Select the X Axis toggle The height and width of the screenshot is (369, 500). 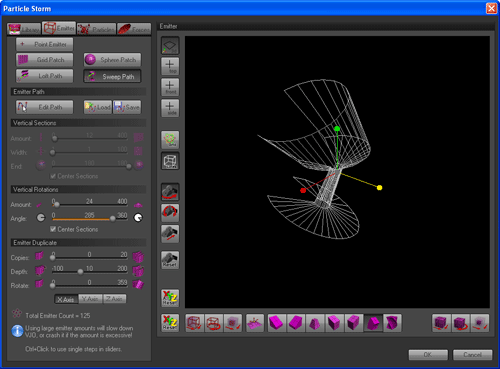(66, 299)
